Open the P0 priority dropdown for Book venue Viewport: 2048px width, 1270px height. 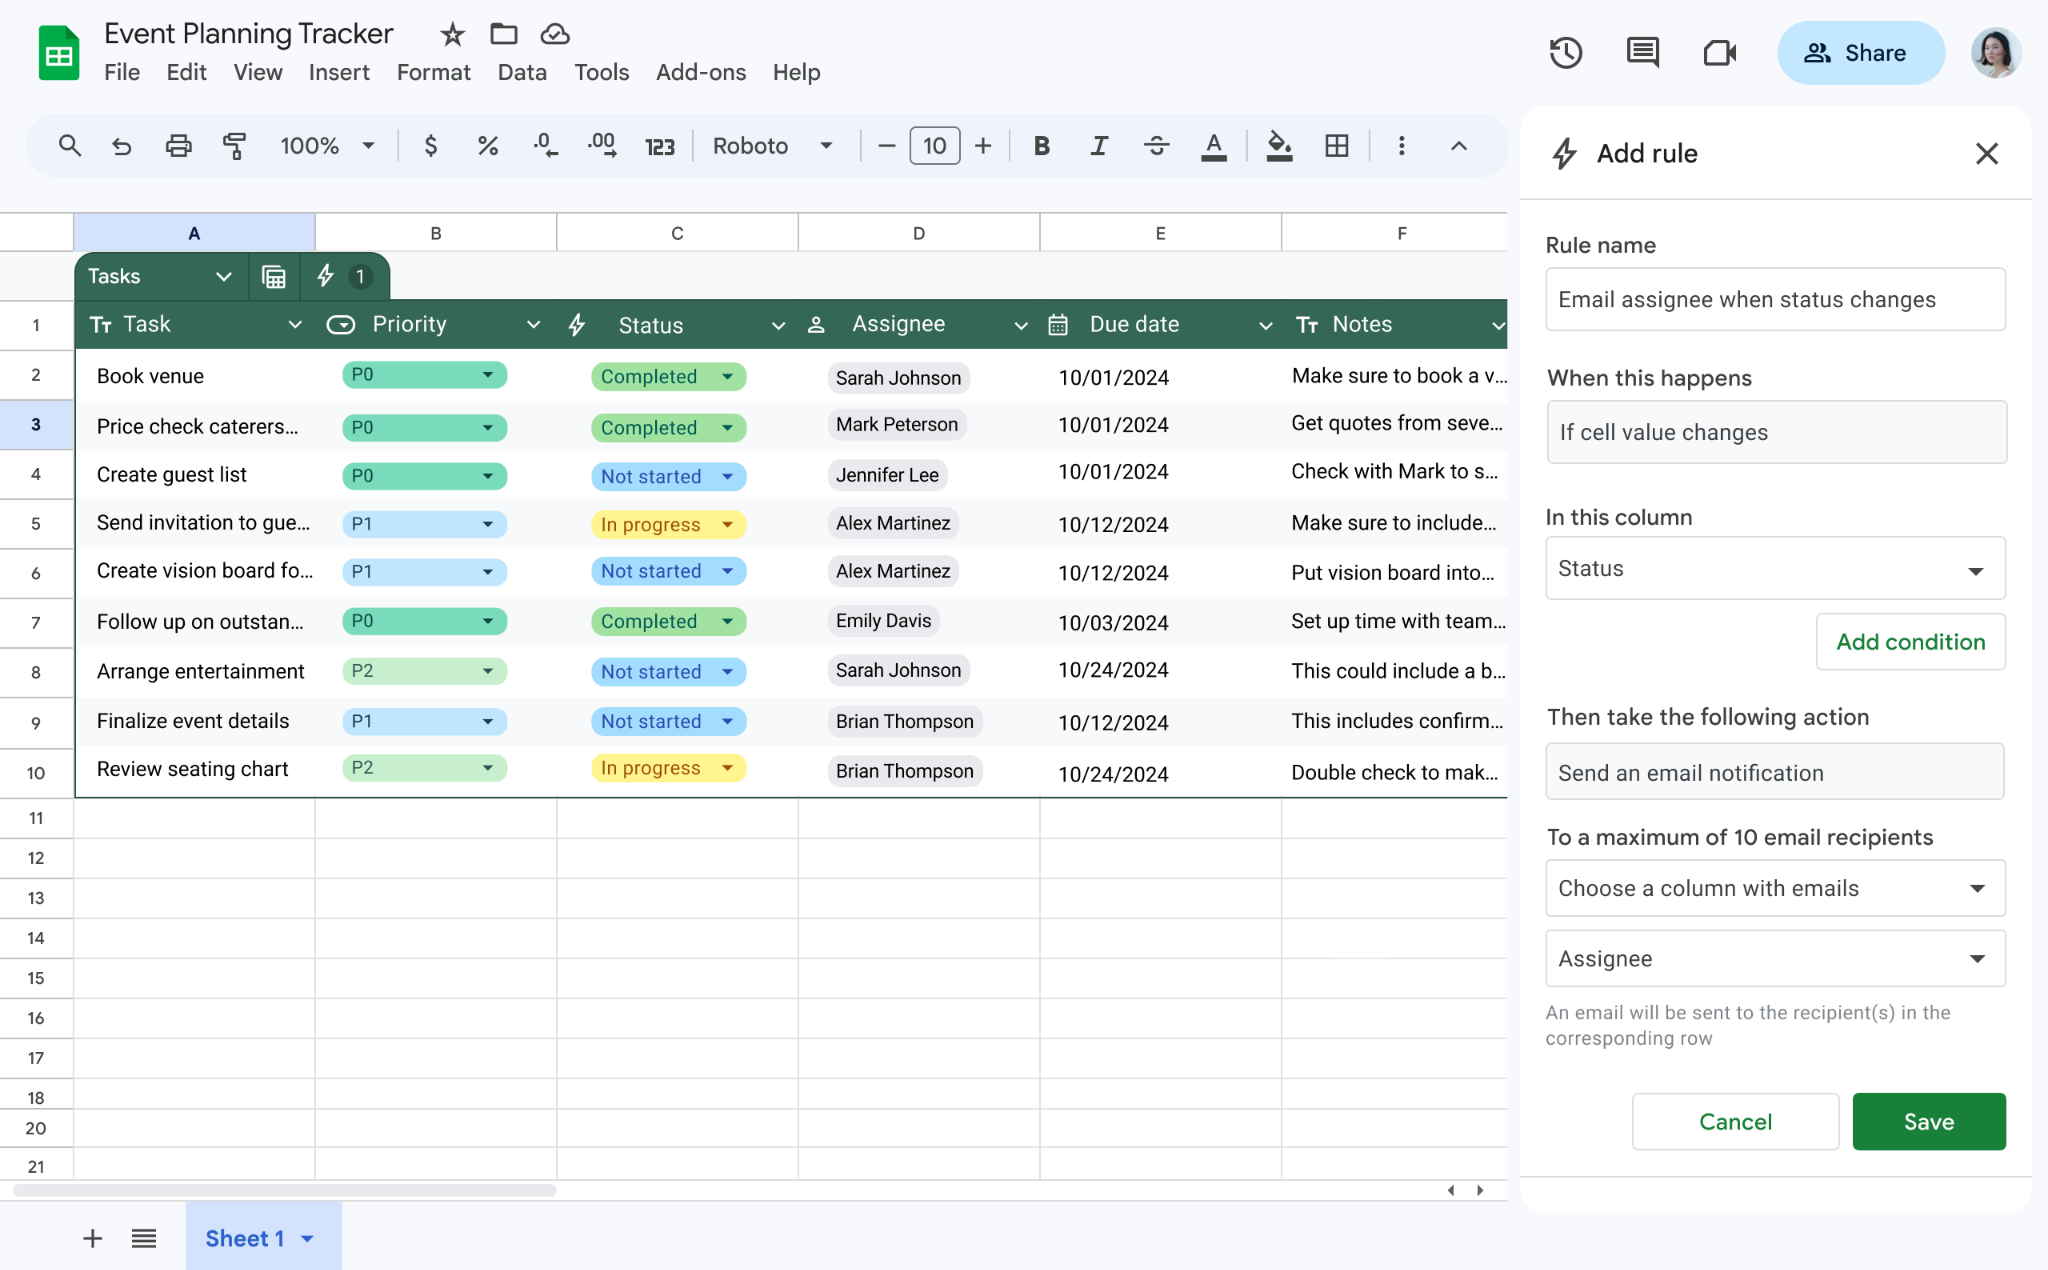[x=488, y=375]
